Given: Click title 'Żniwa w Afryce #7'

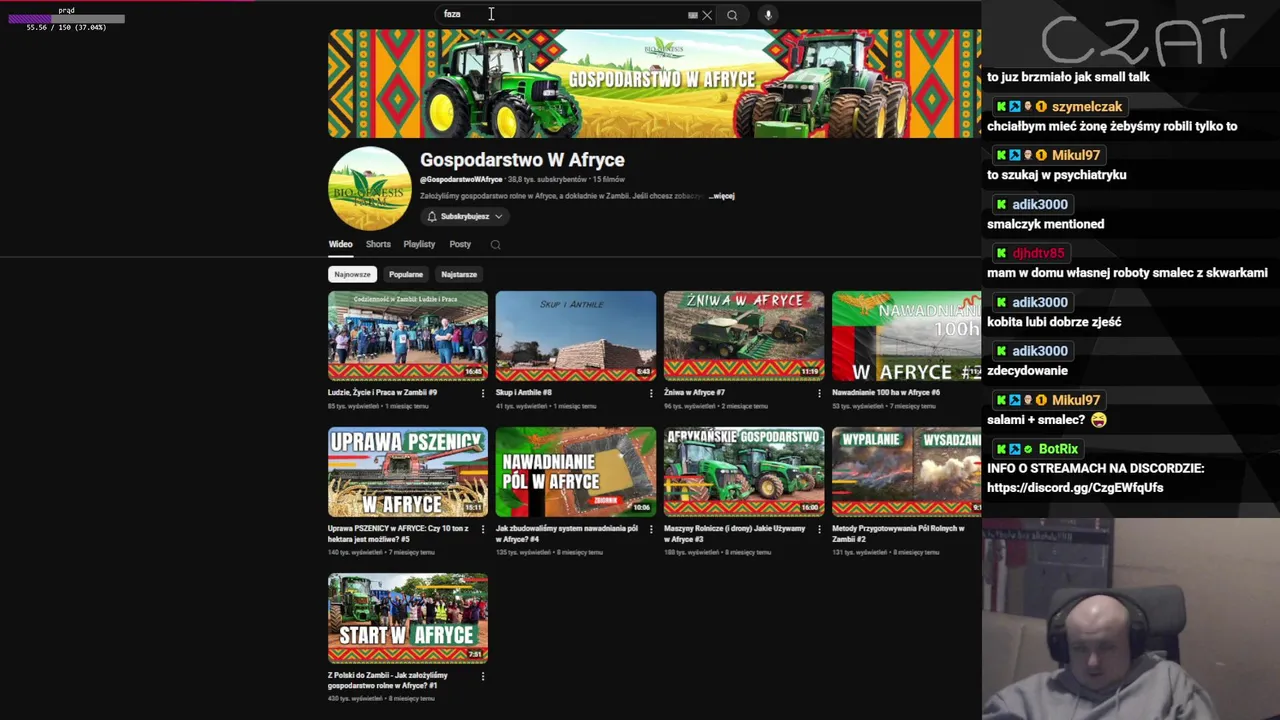Looking at the screenshot, I should [694, 393].
